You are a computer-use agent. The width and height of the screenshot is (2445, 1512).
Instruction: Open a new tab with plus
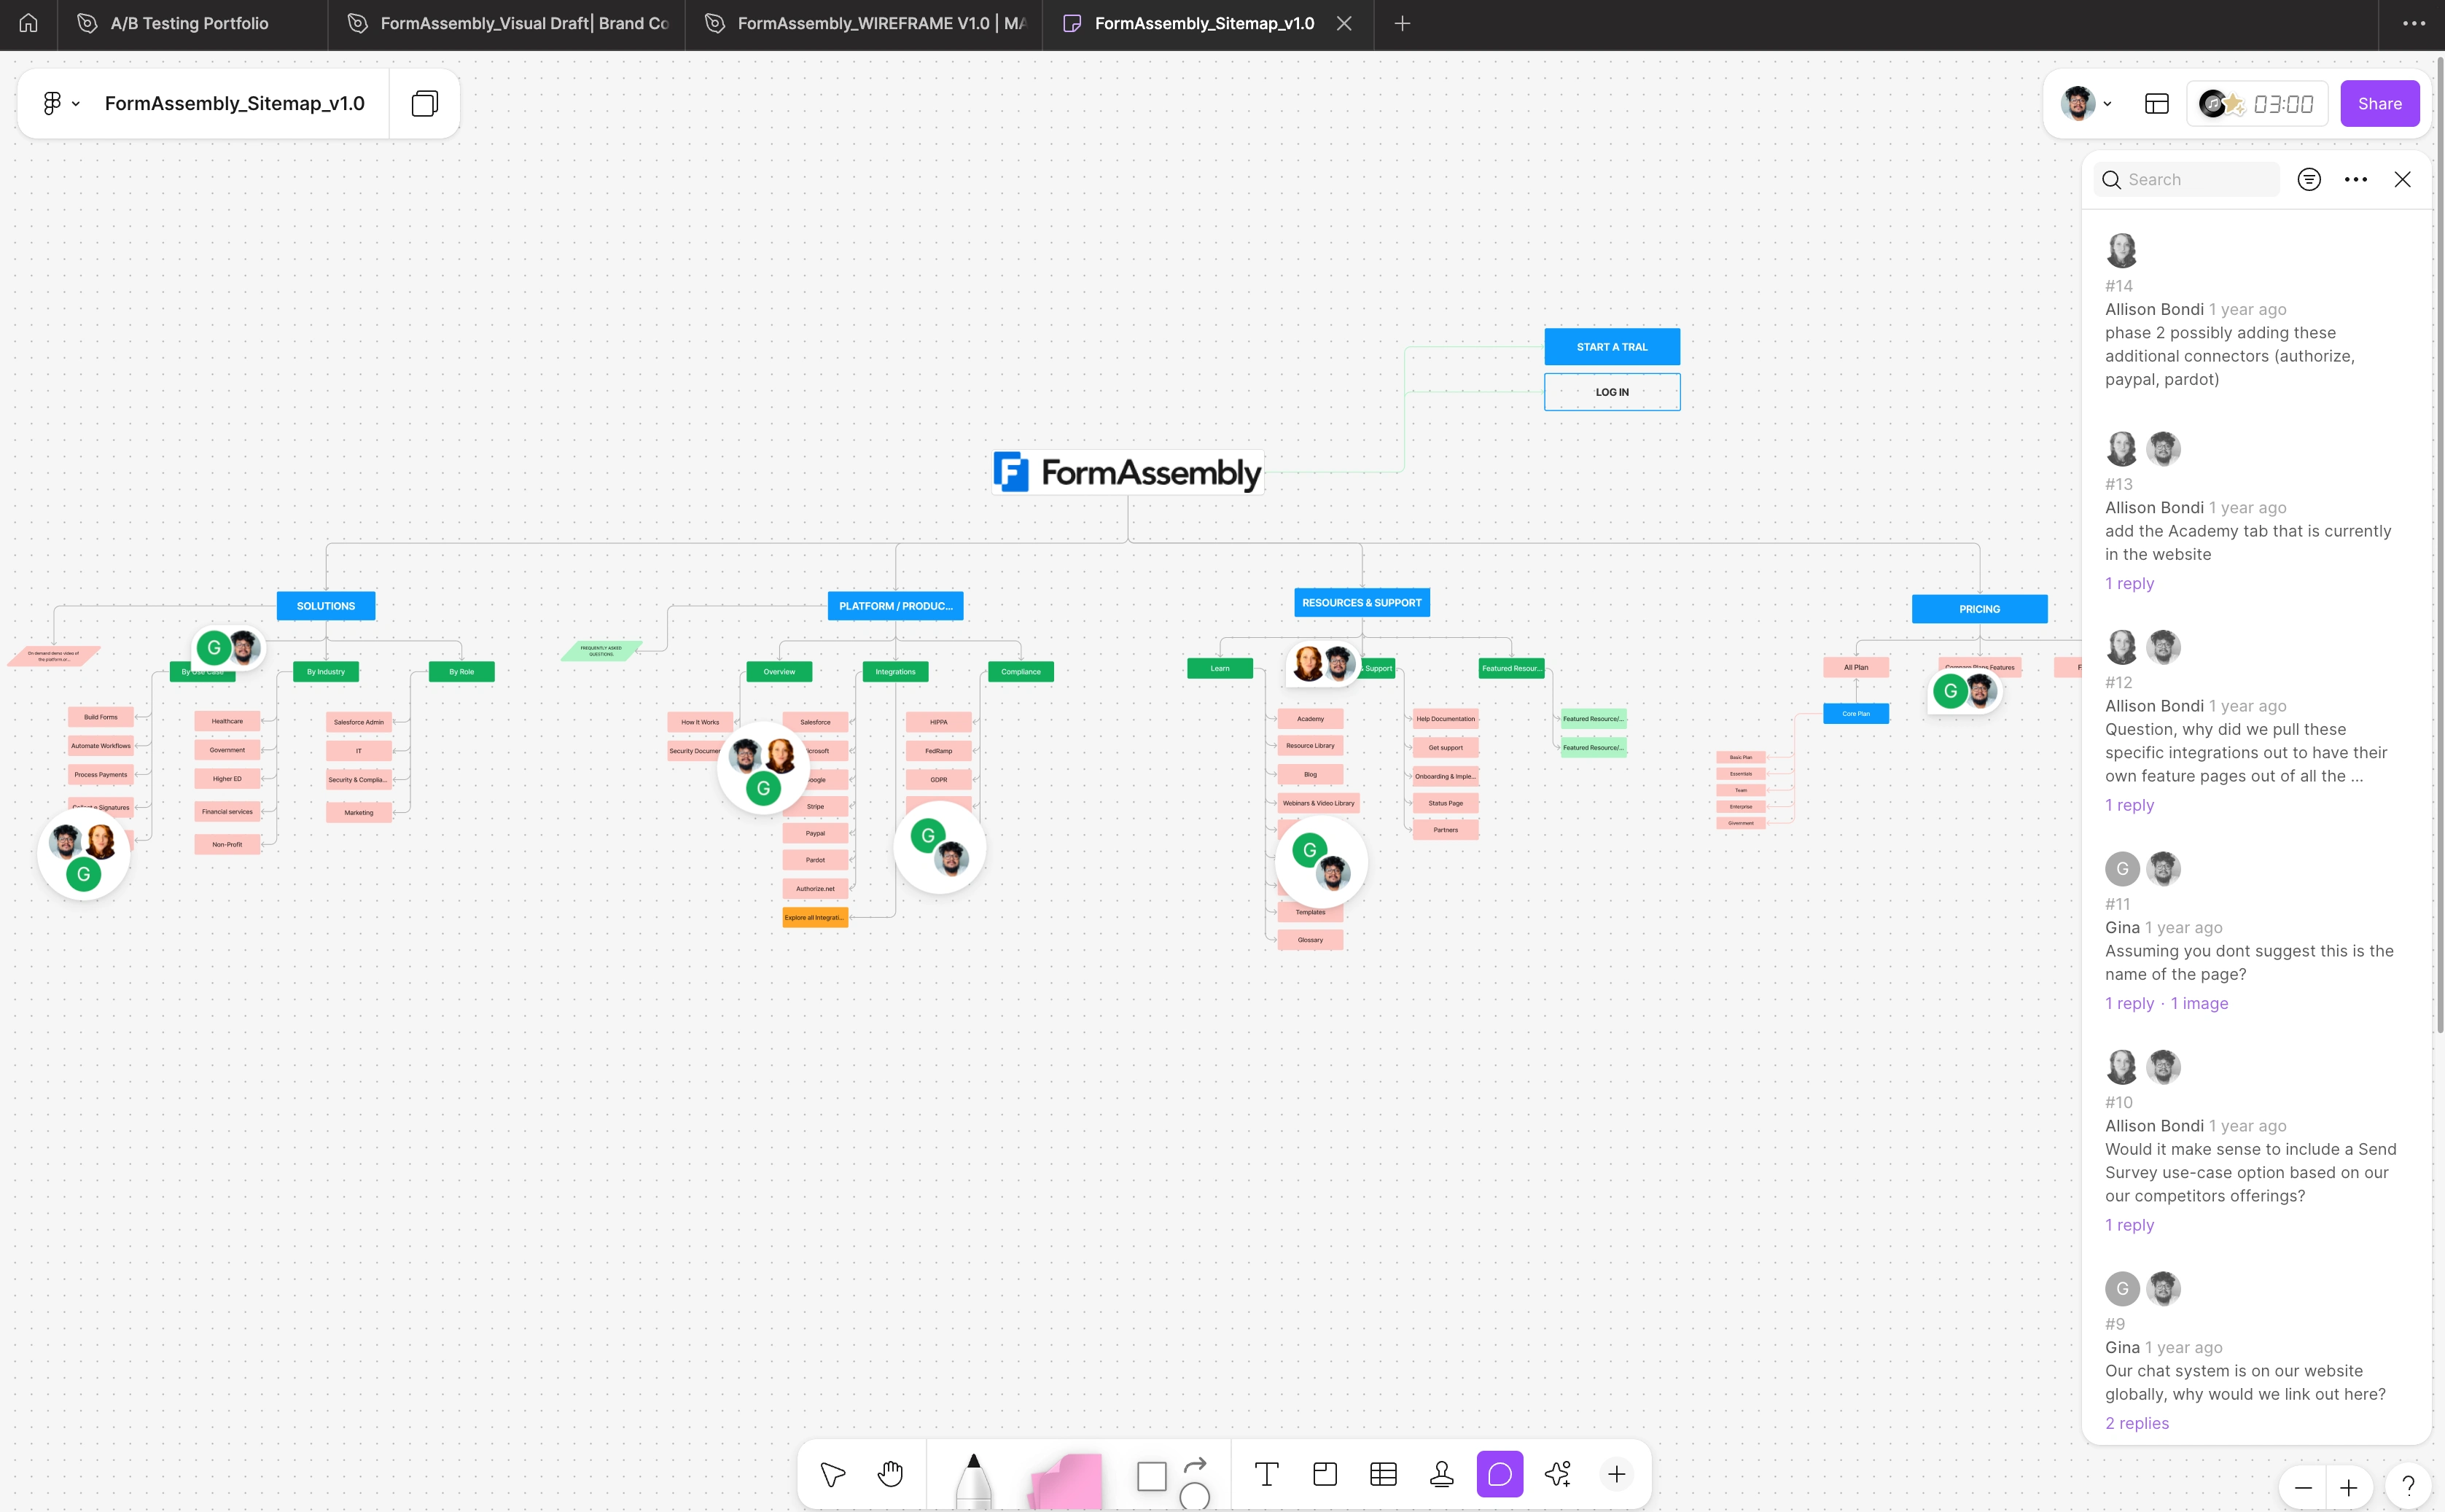pyautogui.click(x=1402, y=23)
